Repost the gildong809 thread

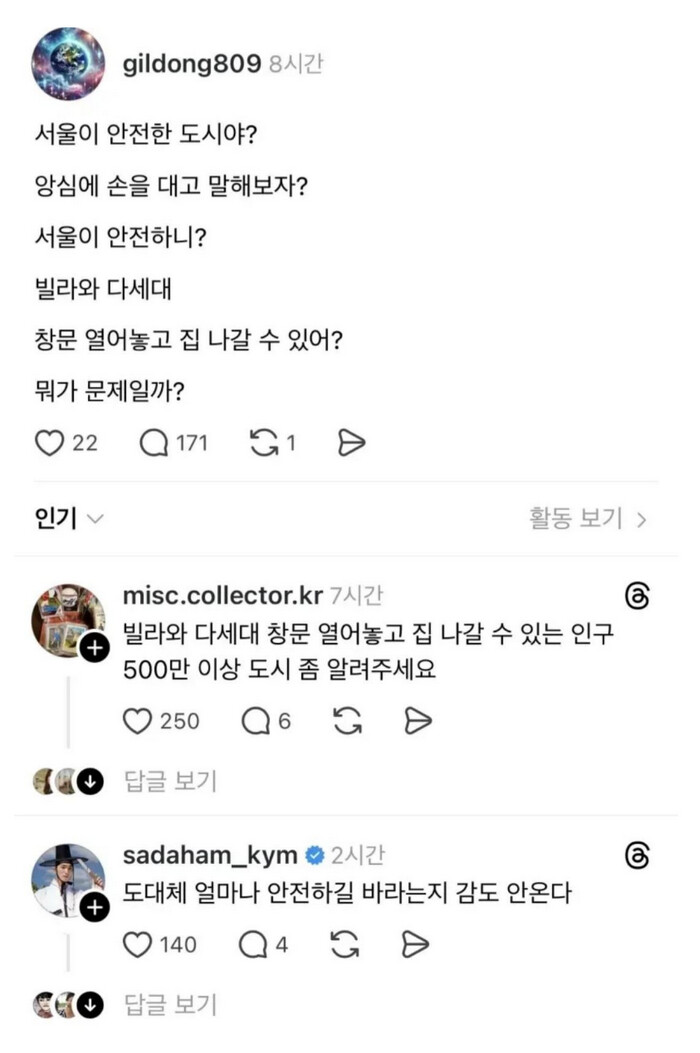(x=264, y=443)
